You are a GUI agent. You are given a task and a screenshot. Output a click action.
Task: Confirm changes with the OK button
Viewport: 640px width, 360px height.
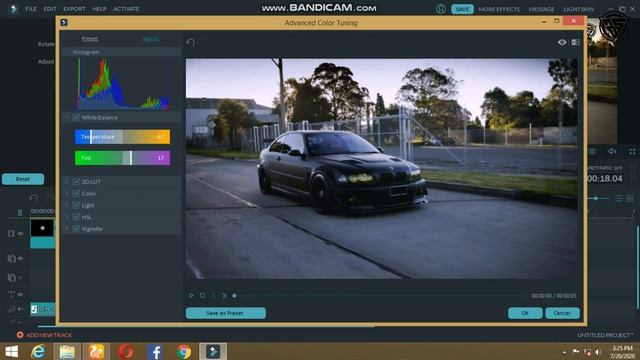pos(525,313)
